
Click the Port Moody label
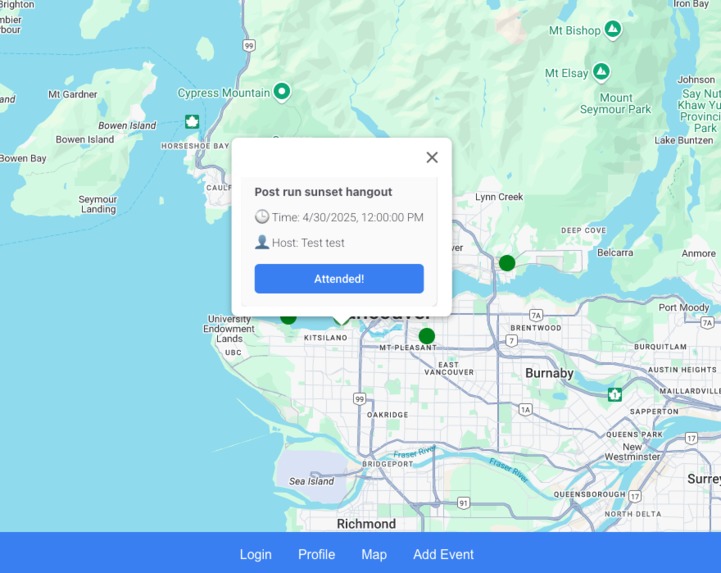click(684, 307)
